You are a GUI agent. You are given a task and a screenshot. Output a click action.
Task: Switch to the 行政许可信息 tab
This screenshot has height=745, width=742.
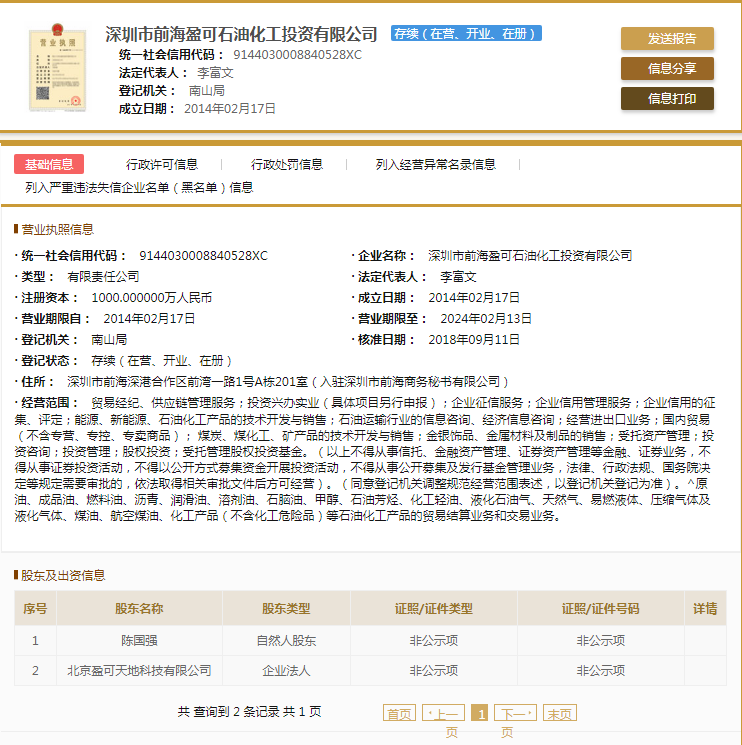click(162, 164)
